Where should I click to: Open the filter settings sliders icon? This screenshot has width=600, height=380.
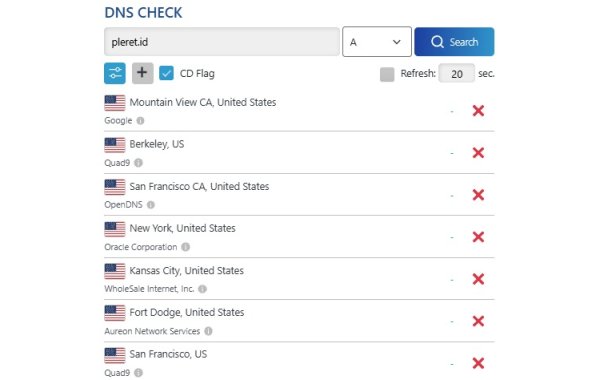115,73
